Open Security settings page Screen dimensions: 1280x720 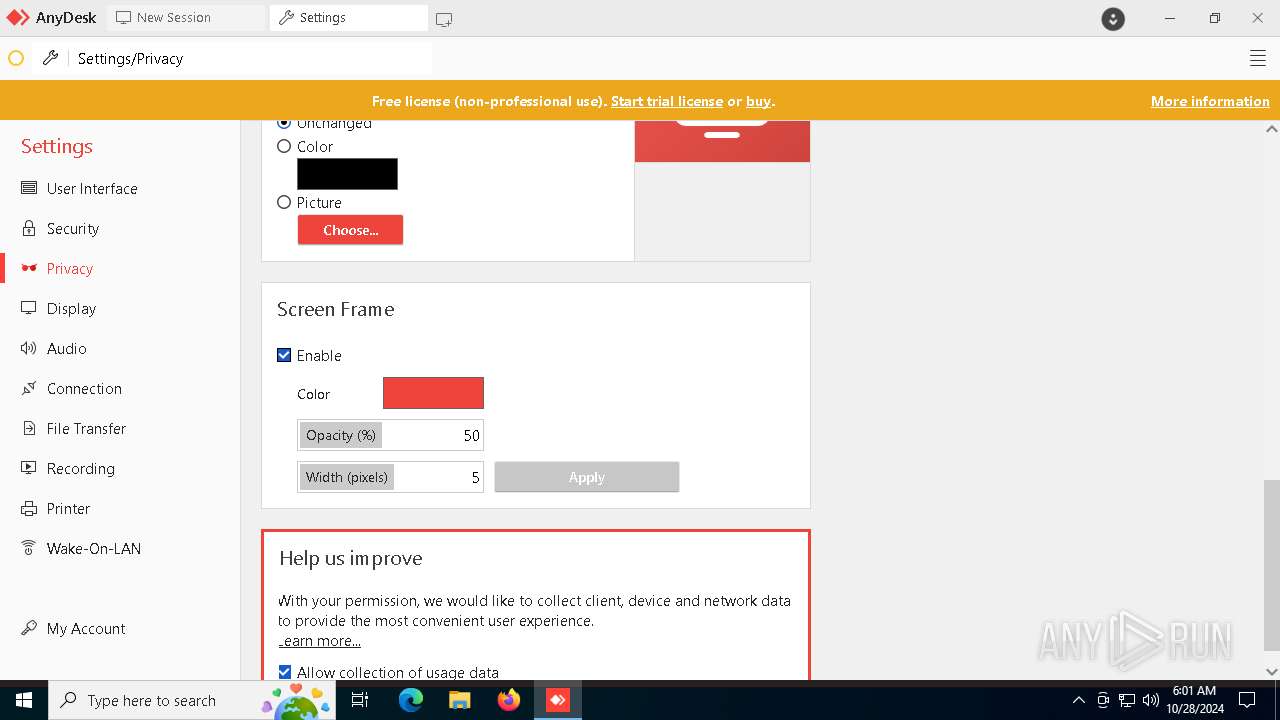(x=73, y=228)
